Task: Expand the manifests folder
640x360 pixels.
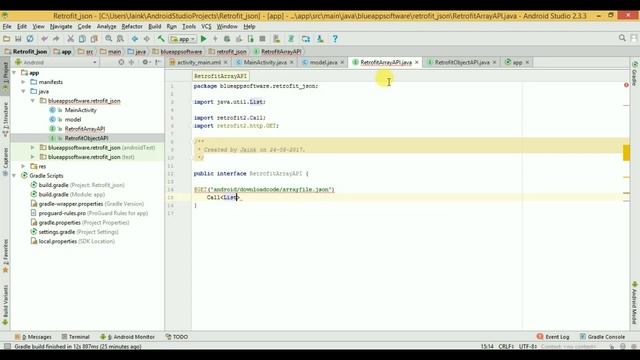Action: click(x=23, y=82)
